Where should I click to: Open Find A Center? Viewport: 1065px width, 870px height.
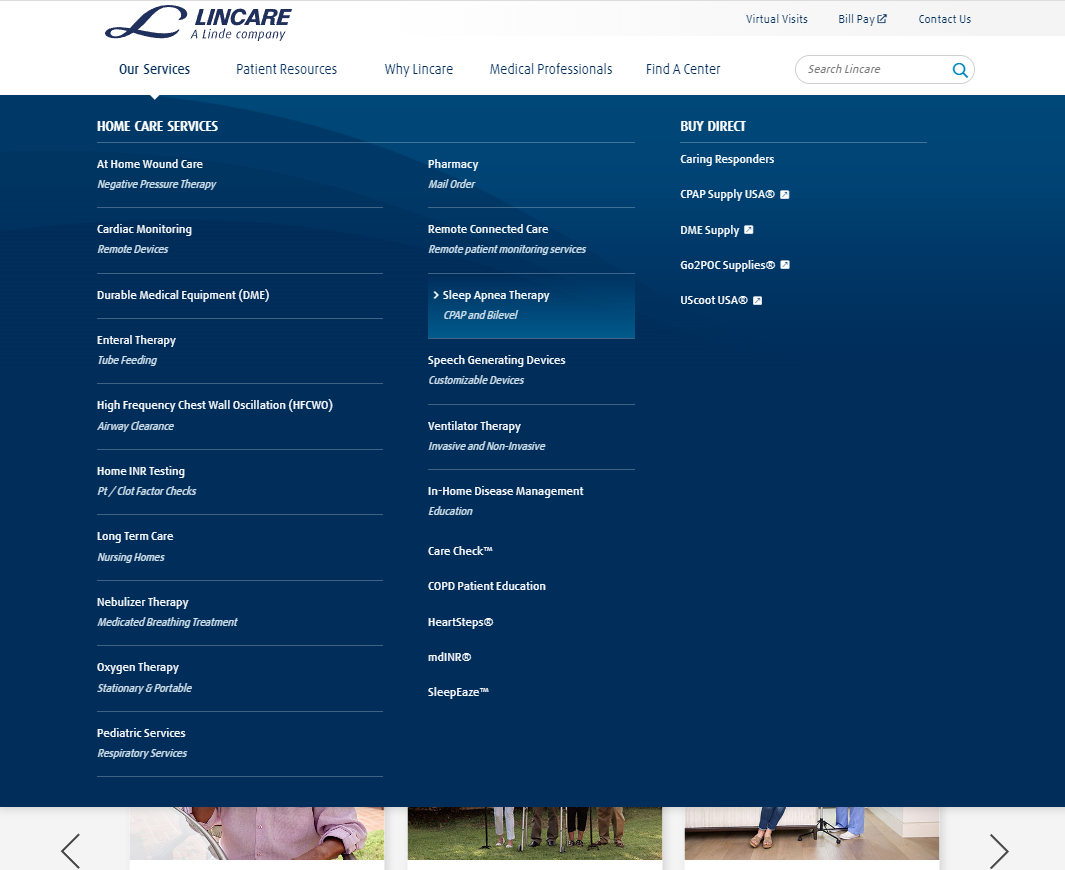[x=683, y=69]
